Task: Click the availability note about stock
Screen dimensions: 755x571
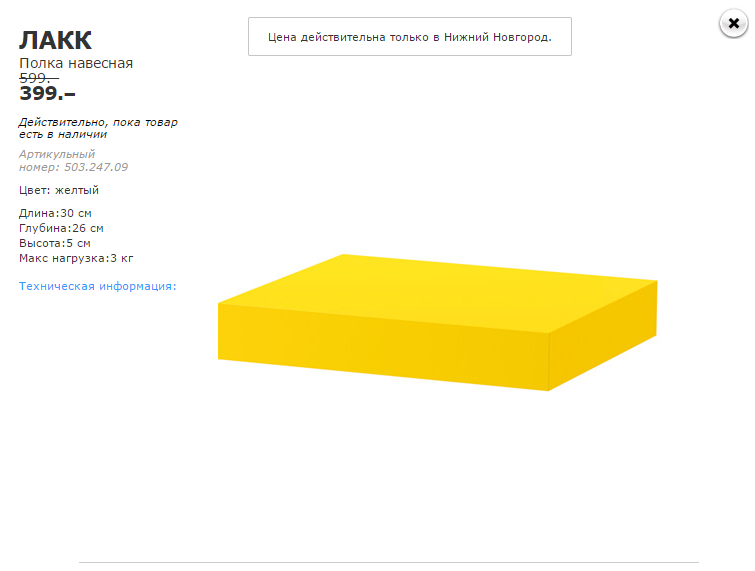Action: coord(98,128)
